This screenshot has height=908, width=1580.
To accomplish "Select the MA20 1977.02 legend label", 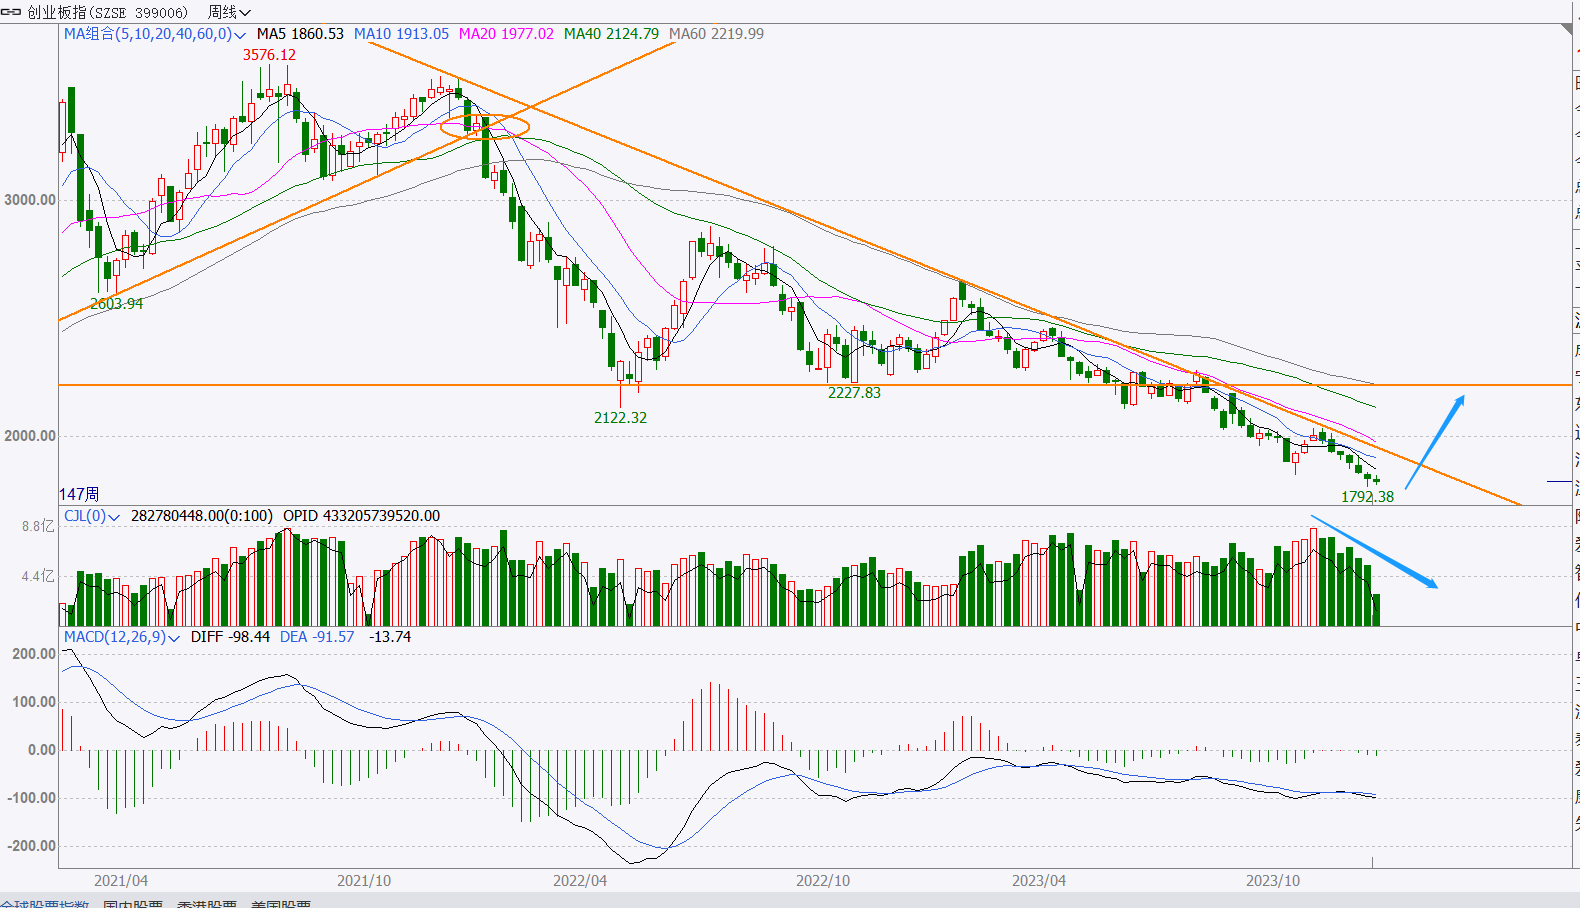I will [506, 34].
